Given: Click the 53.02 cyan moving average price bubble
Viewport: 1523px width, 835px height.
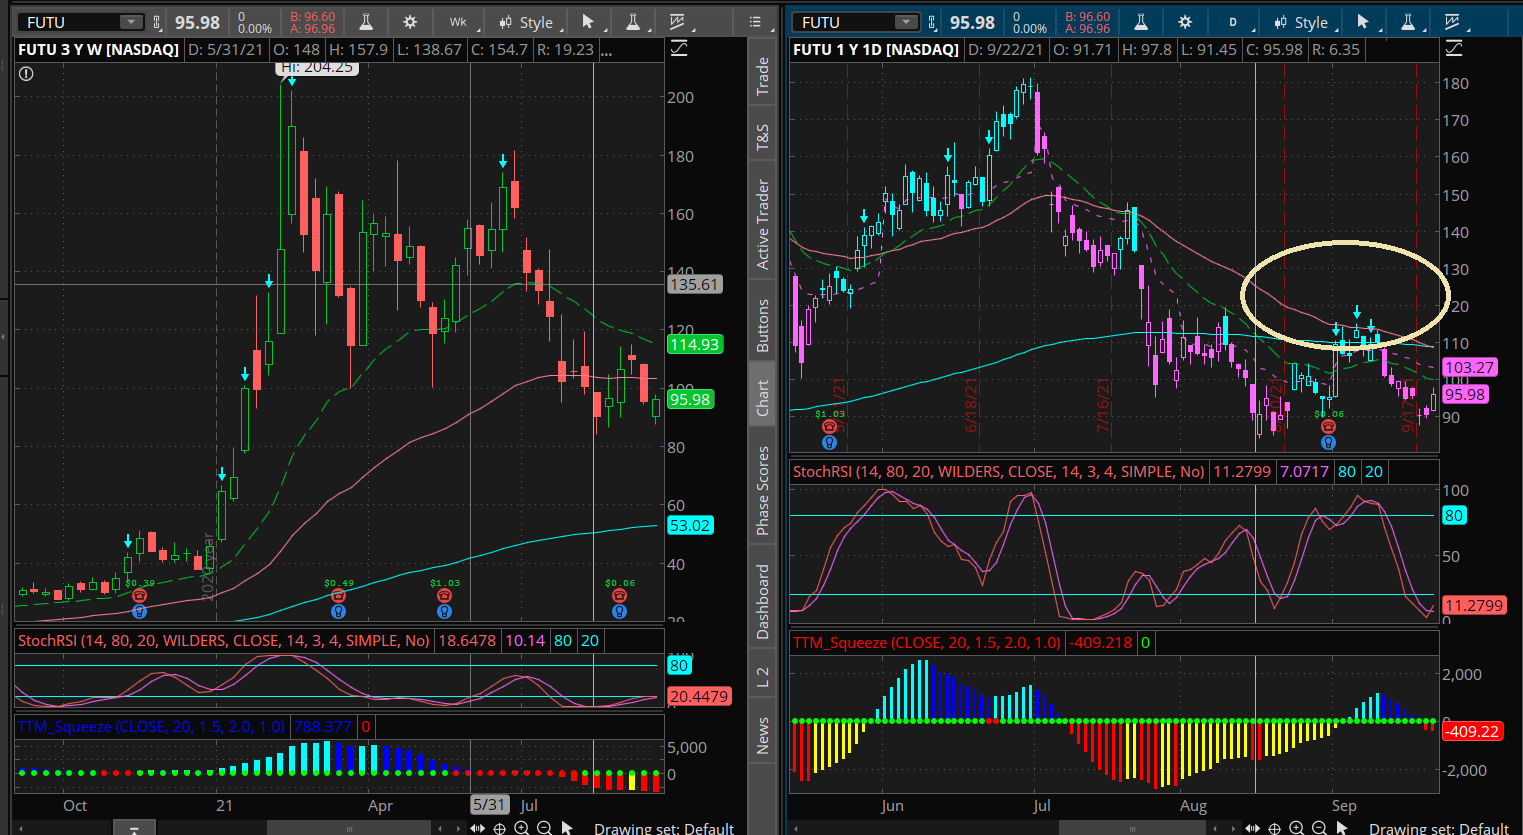Looking at the screenshot, I should coord(690,525).
